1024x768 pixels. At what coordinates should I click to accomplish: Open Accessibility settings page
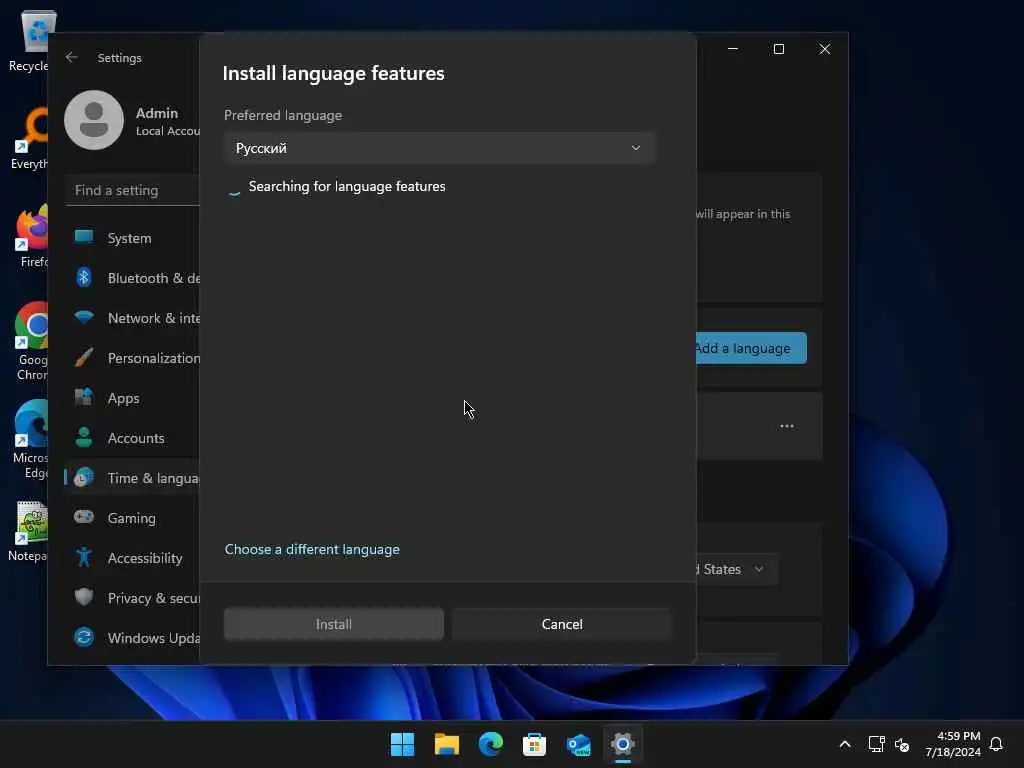133,558
